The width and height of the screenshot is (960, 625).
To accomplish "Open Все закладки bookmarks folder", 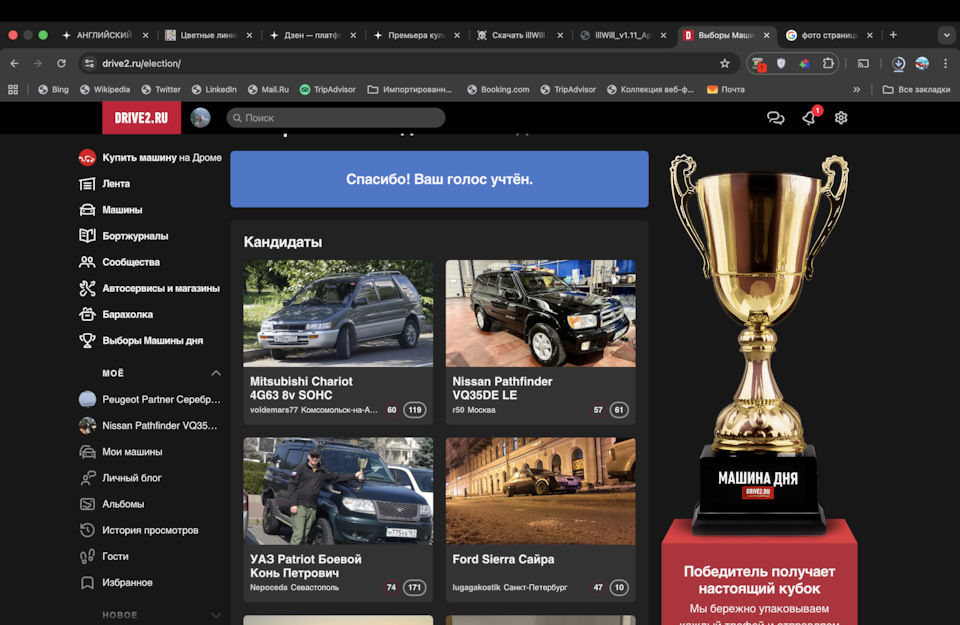I will click(917, 89).
